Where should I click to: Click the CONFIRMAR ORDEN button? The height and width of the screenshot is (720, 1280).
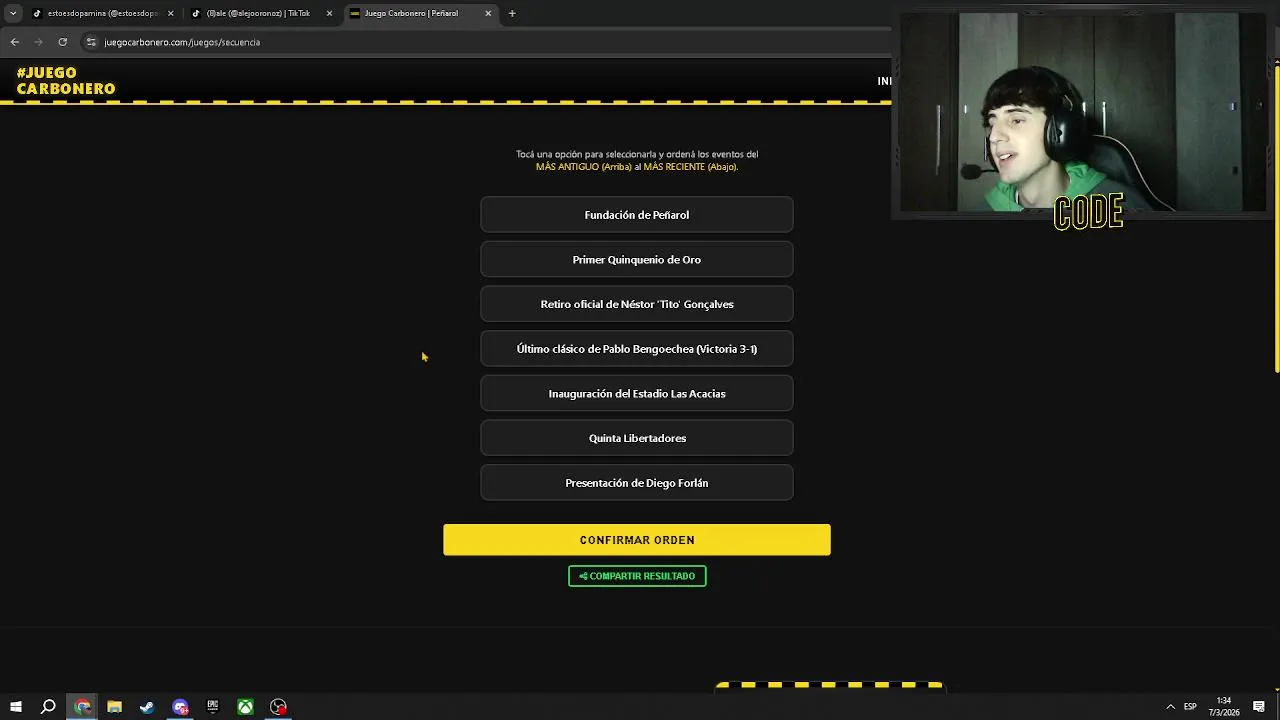[637, 540]
